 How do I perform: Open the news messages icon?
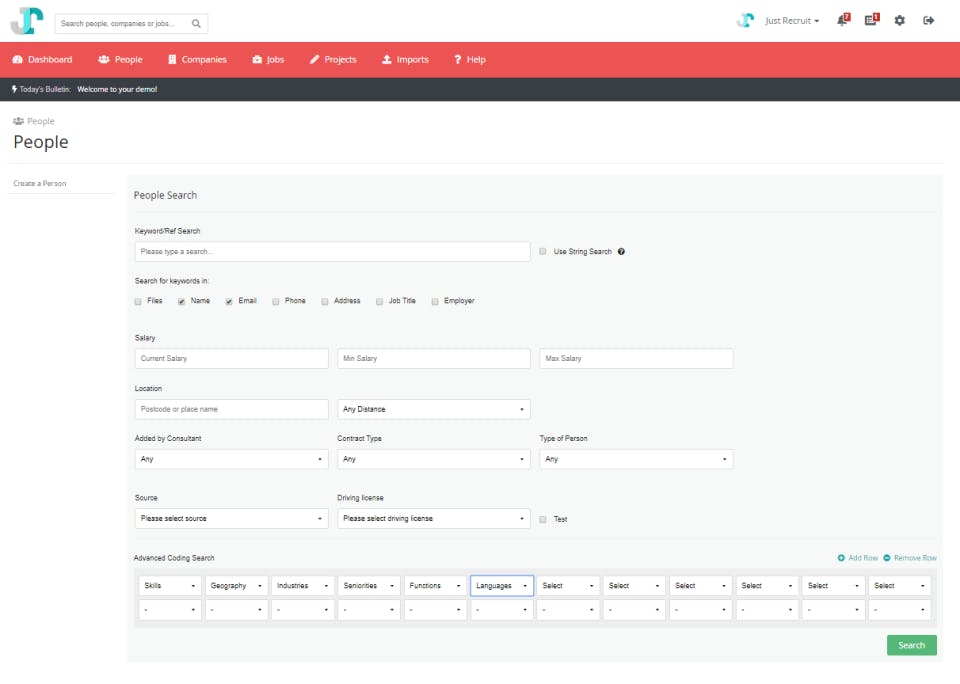(x=872, y=20)
